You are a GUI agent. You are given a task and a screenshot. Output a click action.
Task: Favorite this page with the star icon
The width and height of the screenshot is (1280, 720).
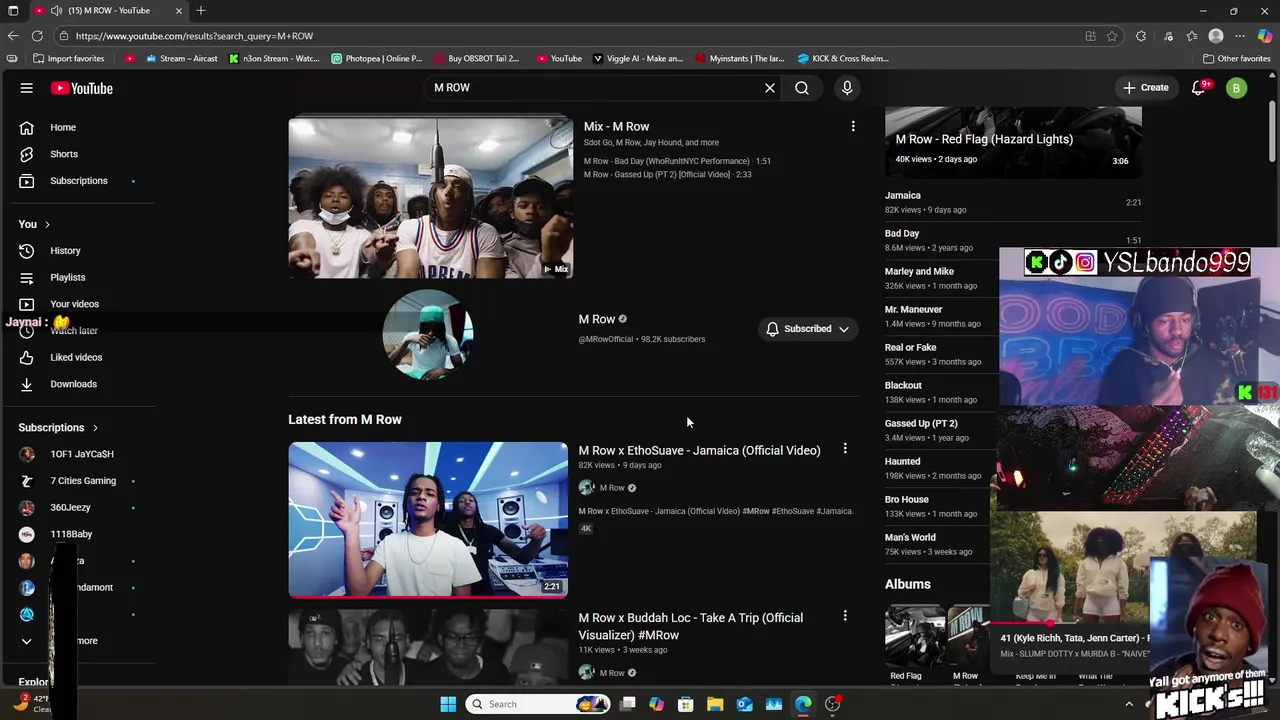[x=1112, y=36]
